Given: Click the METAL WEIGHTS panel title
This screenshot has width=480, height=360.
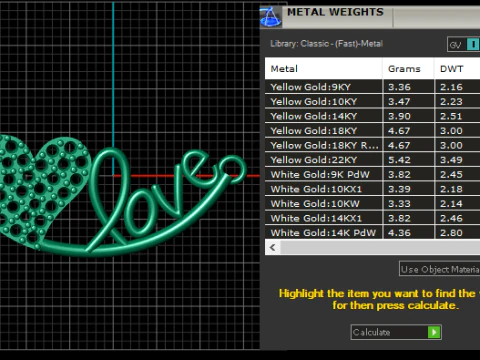Looking at the screenshot, I should tap(335, 12).
